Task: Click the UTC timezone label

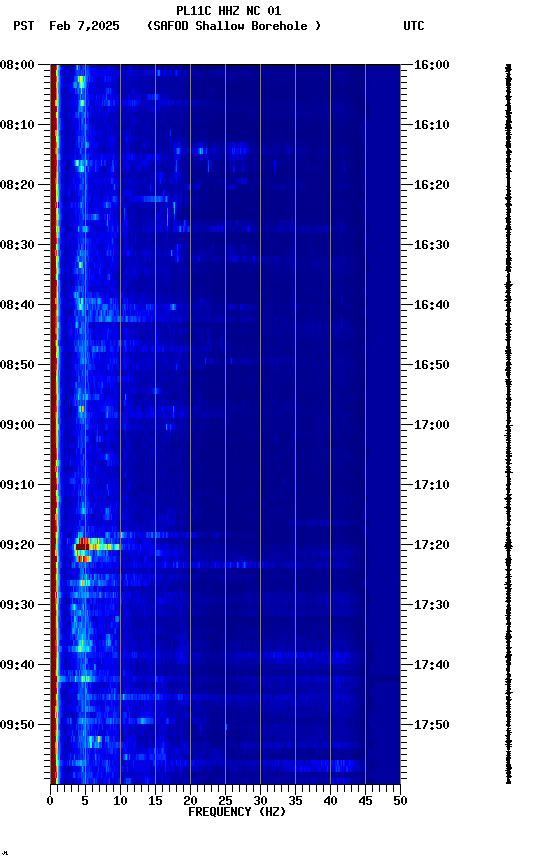Action: click(414, 26)
